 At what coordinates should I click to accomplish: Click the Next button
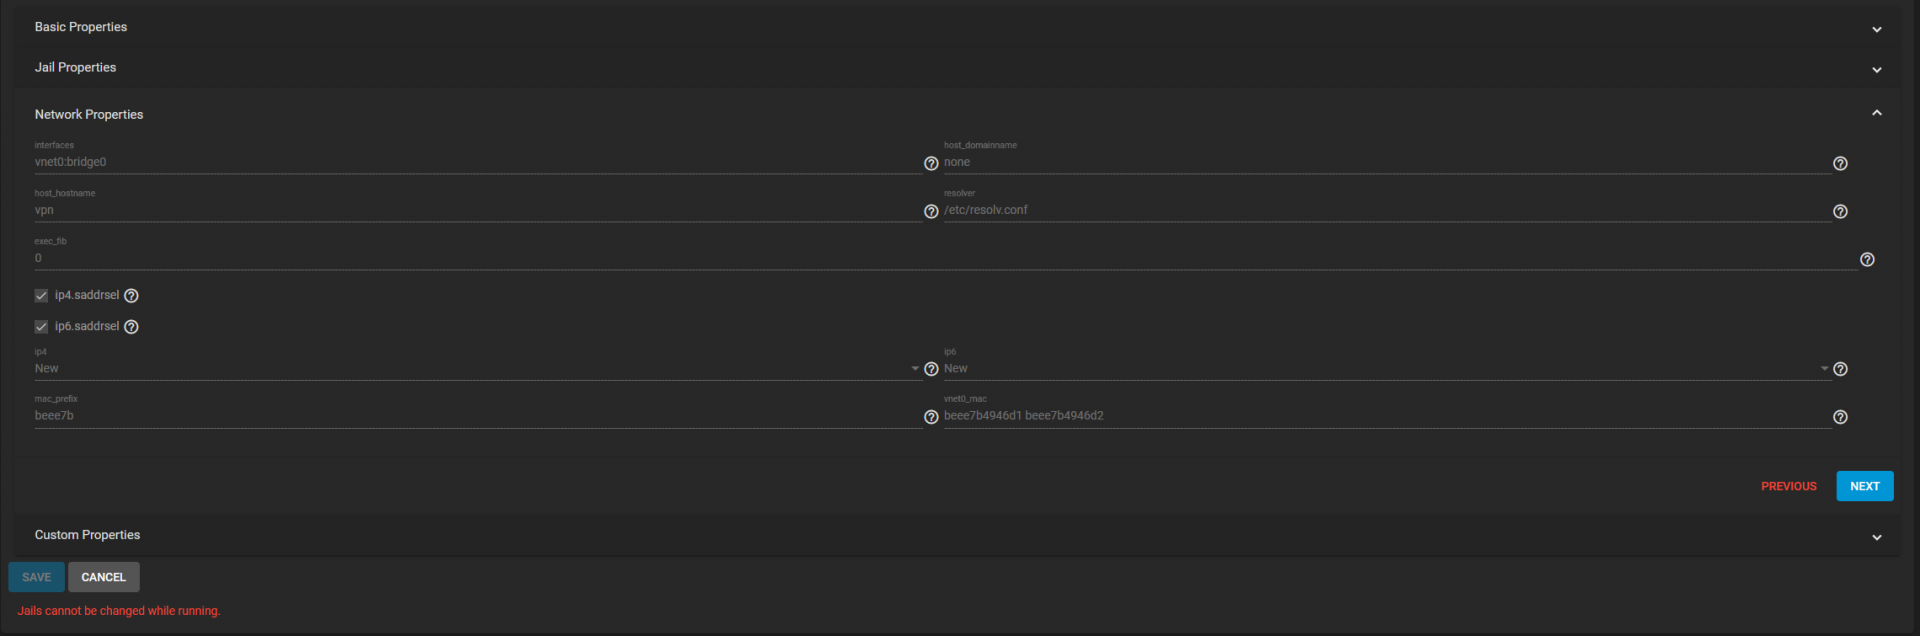[x=1864, y=486]
